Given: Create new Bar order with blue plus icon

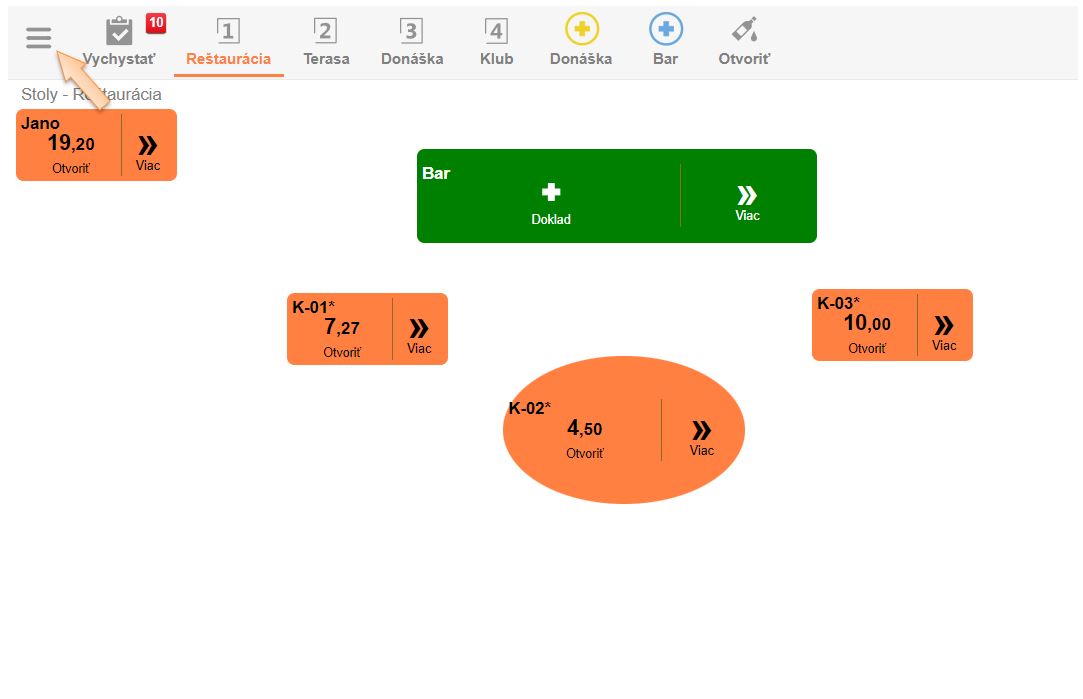Looking at the screenshot, I should (x=665, y=30).
